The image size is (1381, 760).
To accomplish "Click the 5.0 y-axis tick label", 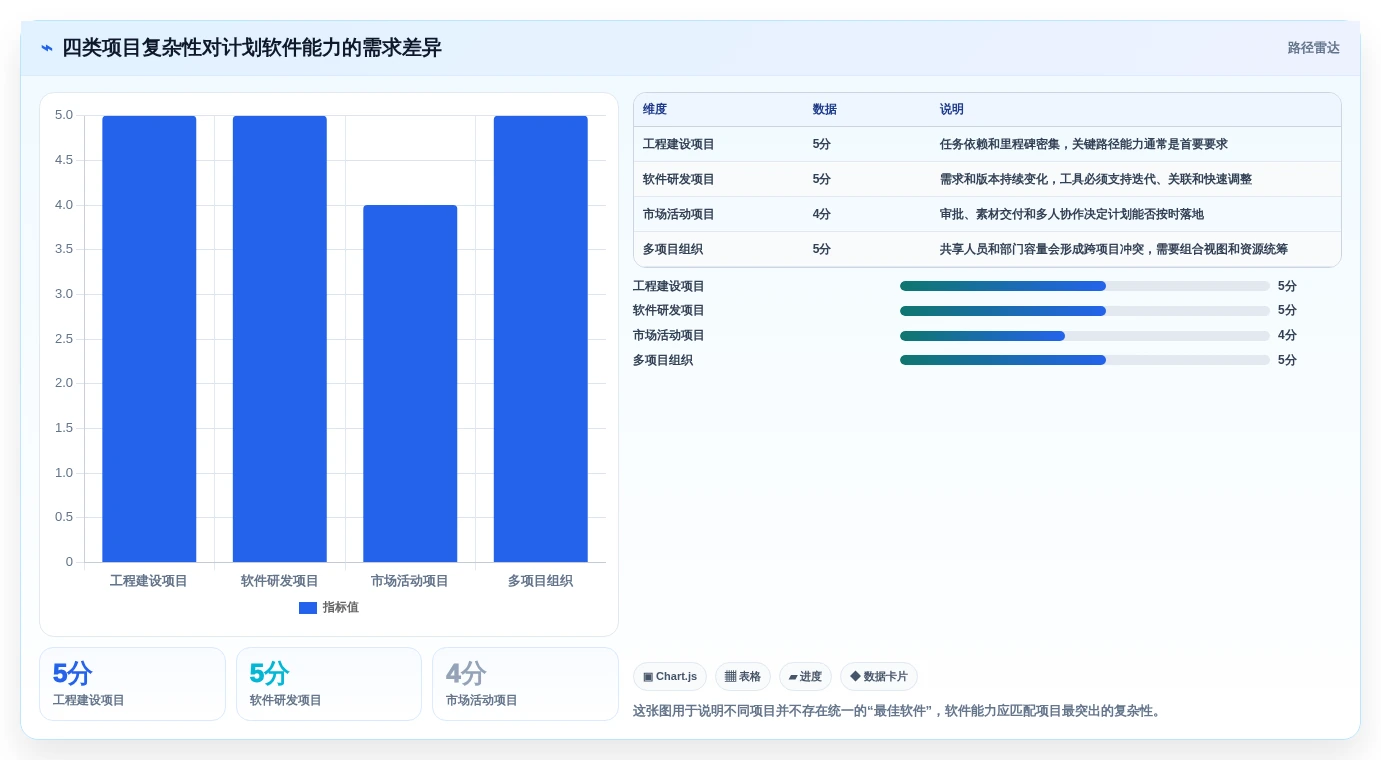I will (64, 115).
